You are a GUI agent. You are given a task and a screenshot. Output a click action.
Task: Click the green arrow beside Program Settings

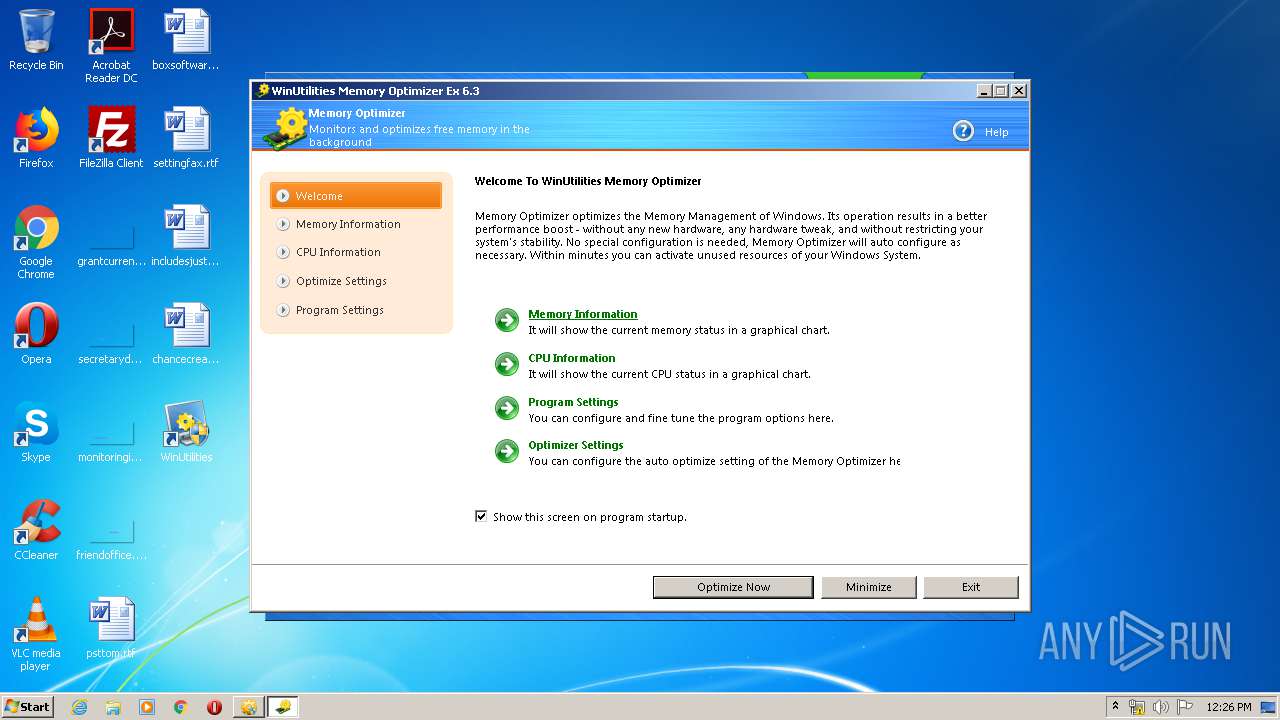tap(507, 408)
